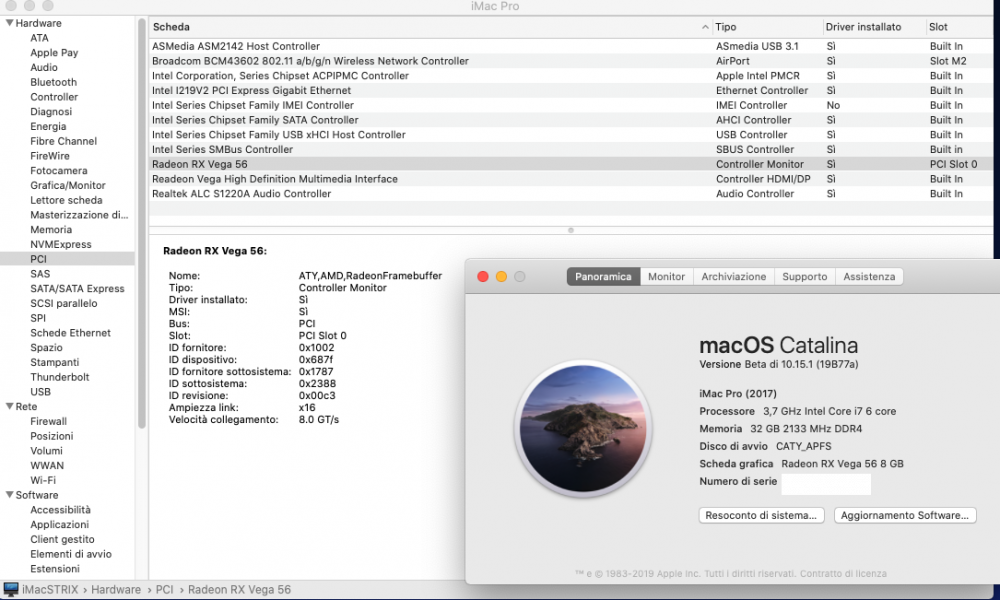Open the Assistenza tab
This screenshot has height=600, width=1000.
tap(869, 277)
